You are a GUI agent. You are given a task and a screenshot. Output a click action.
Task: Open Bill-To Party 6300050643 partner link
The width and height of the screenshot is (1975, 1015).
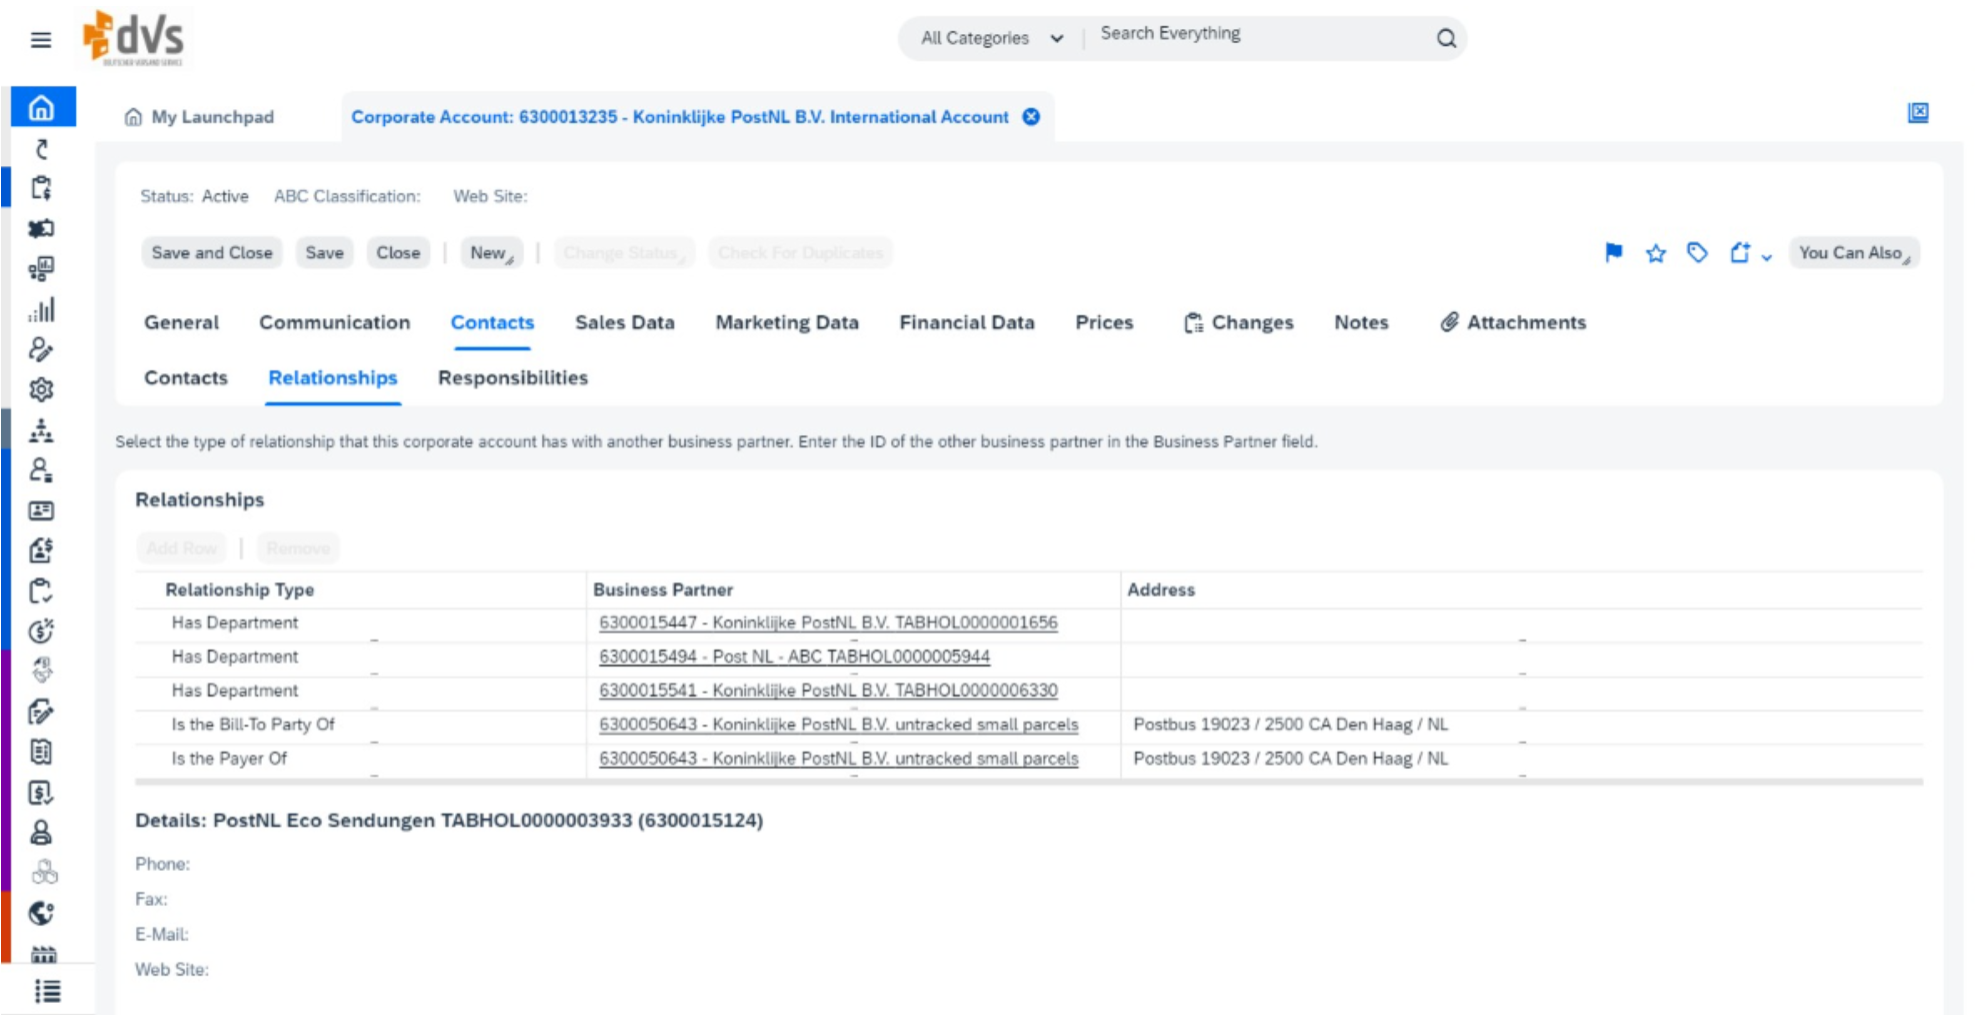[x=839, y=725]
